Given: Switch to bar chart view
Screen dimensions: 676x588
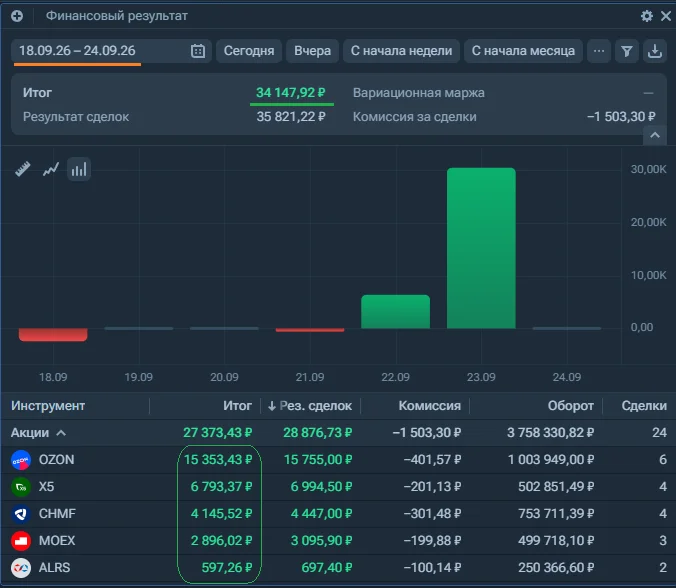Looking at the screenshot, I should click(x=78, y=169).
